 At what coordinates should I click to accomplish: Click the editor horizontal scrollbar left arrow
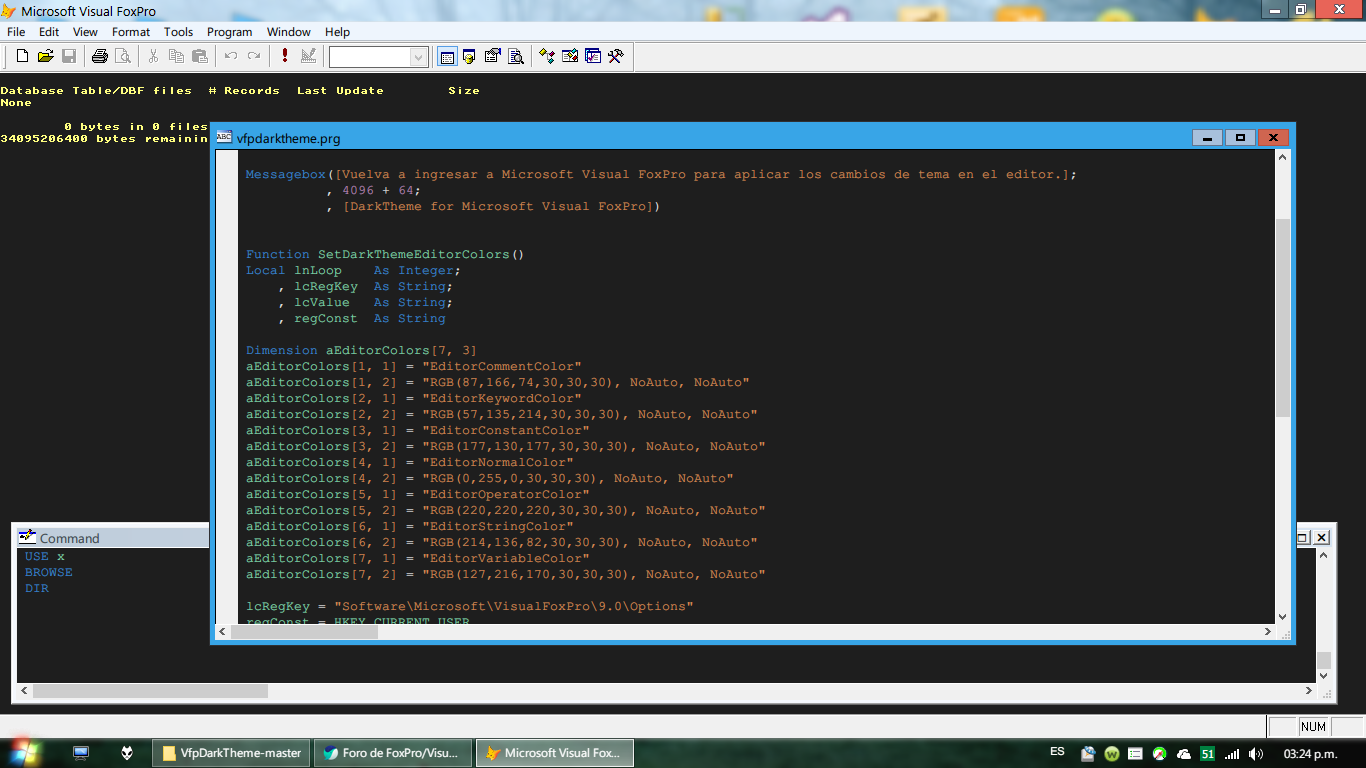(x=223, y=632)
